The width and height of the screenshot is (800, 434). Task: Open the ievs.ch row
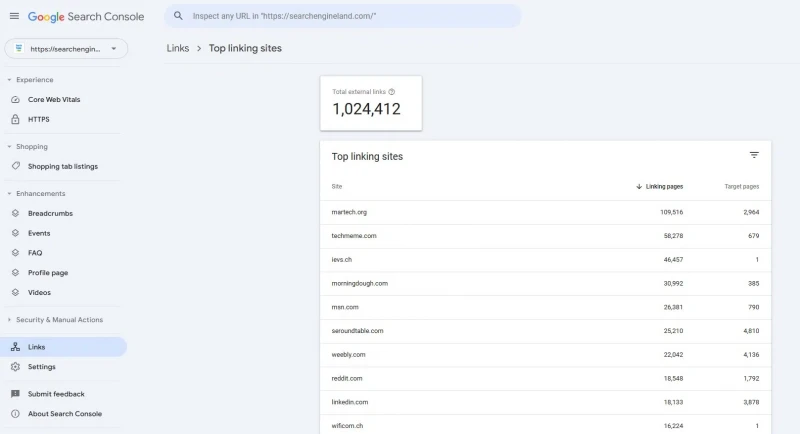[x=545, y=260]
